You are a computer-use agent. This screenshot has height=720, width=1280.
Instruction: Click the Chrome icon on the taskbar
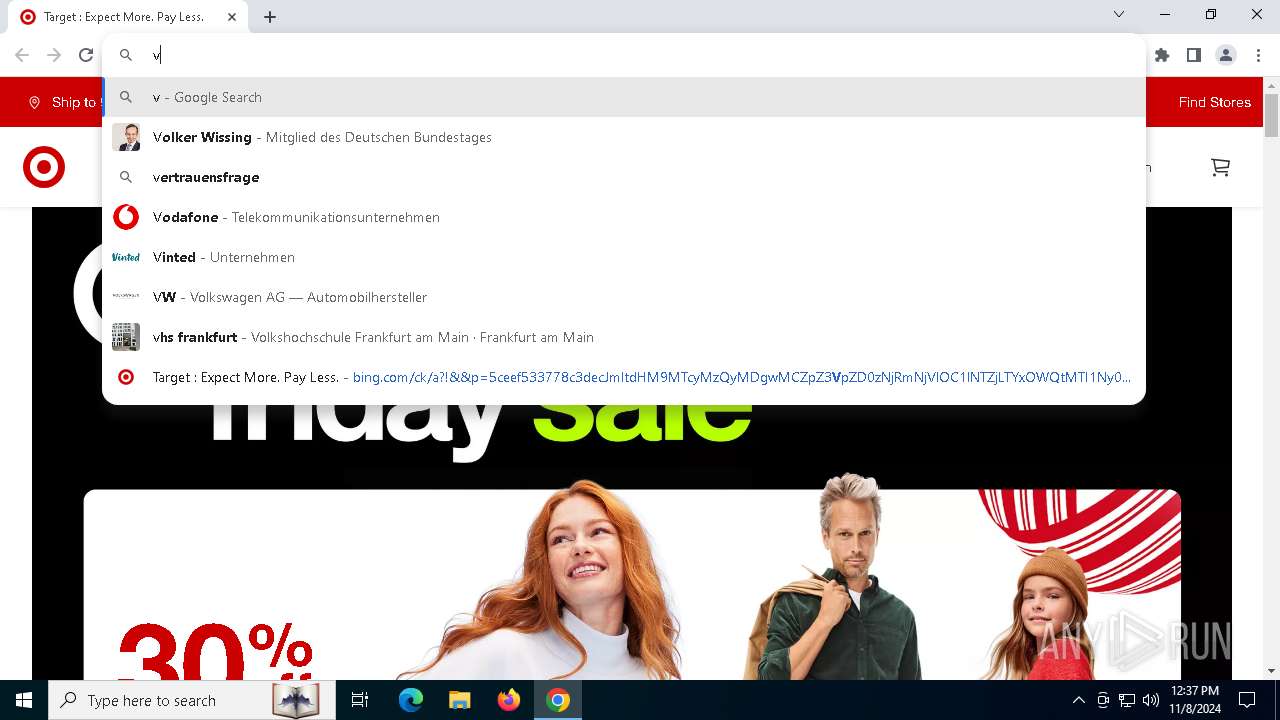pyautogui.click(x=558, y=700)
